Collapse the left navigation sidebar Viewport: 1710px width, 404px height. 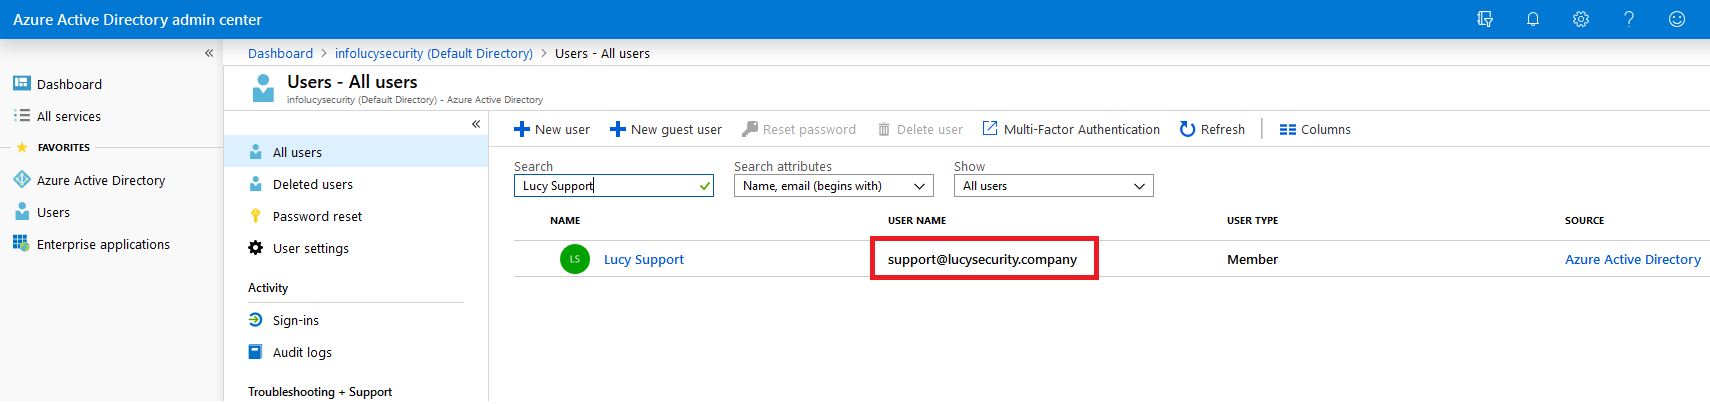tap(209, 53)
